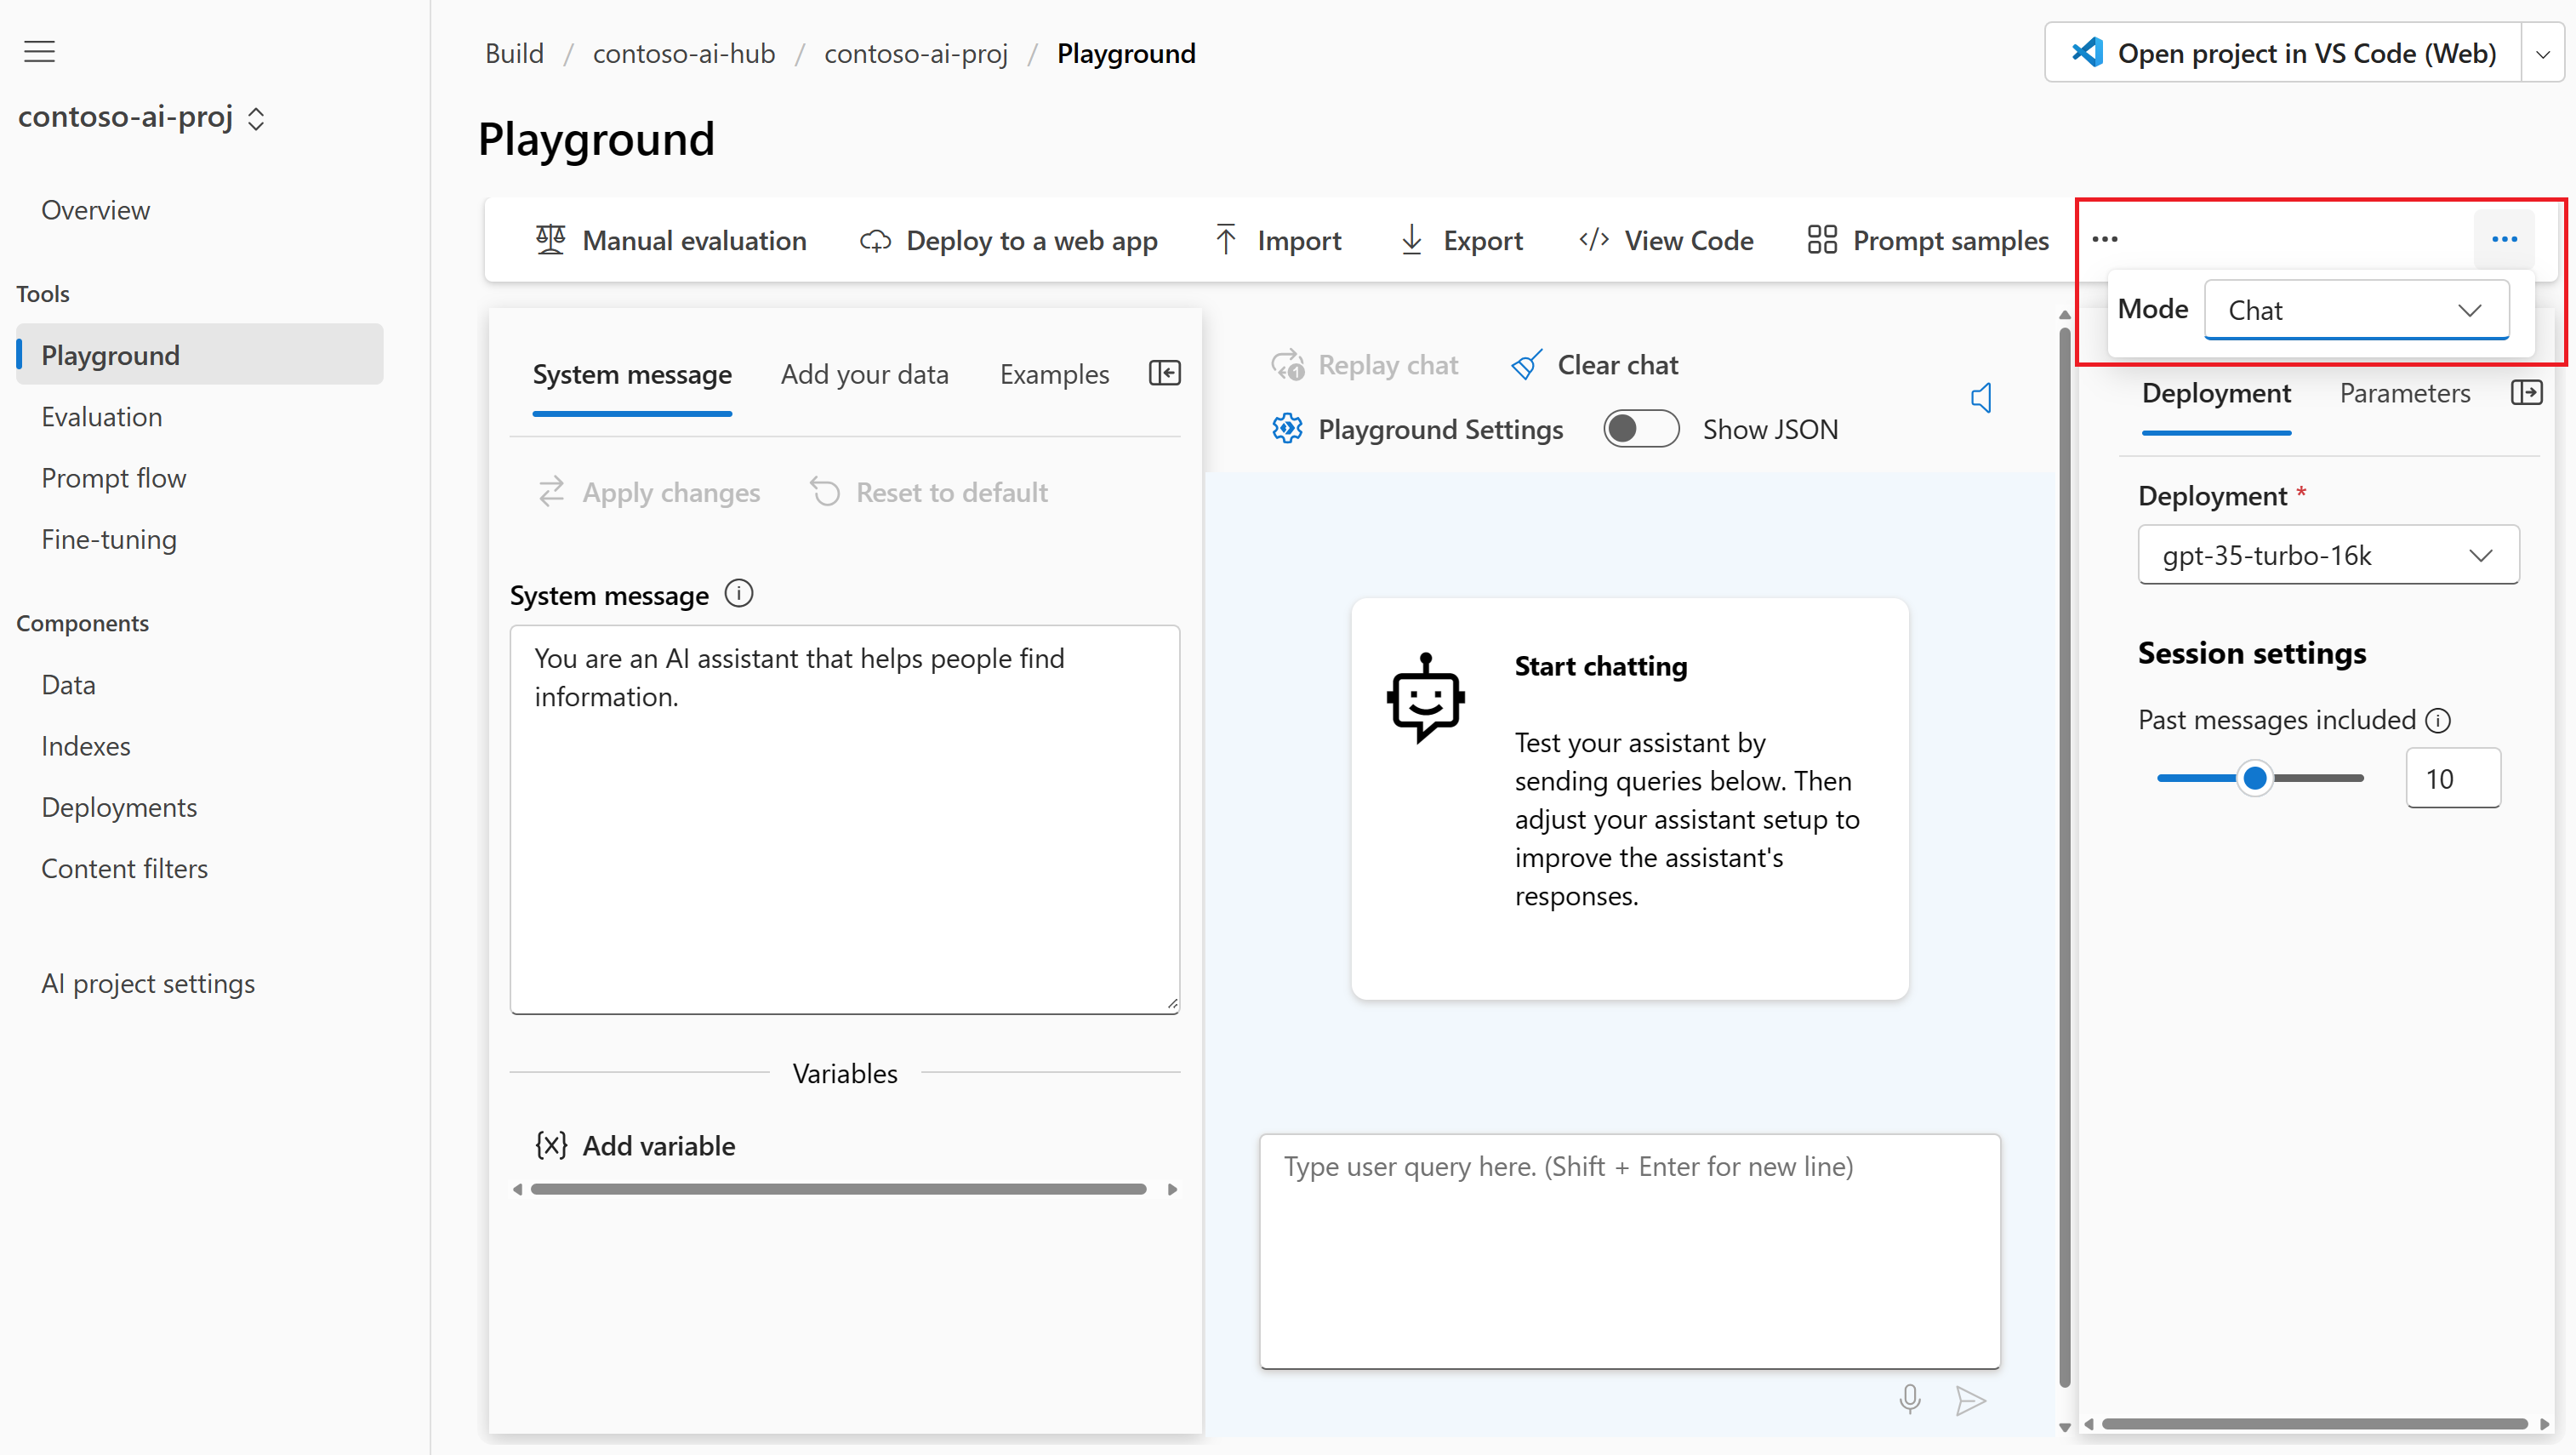Click the Reset to default undo icon

(825, 492)
